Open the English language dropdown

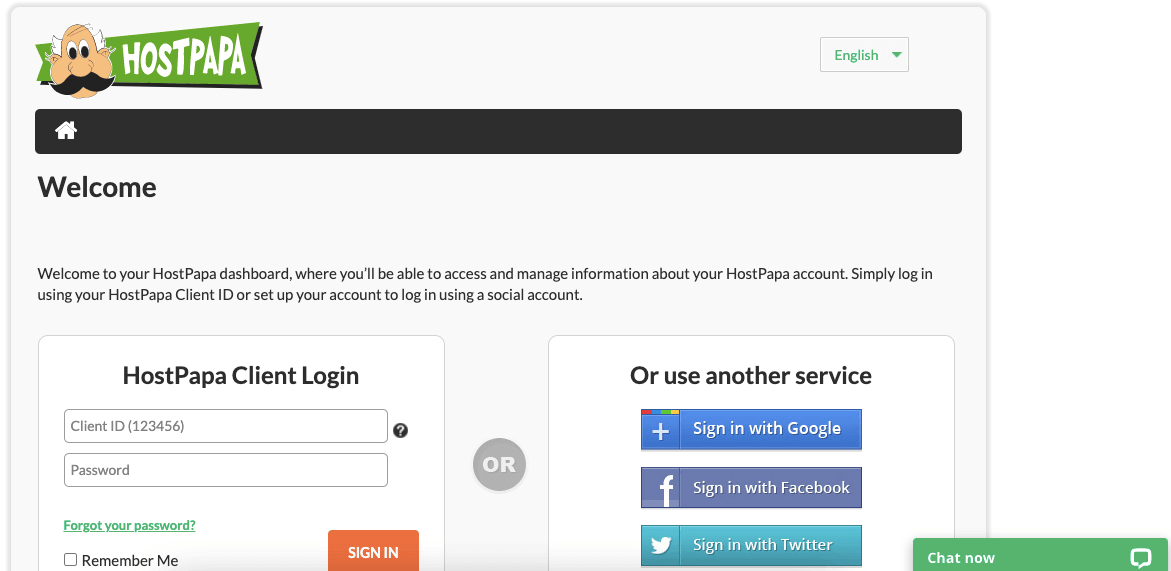856,55
